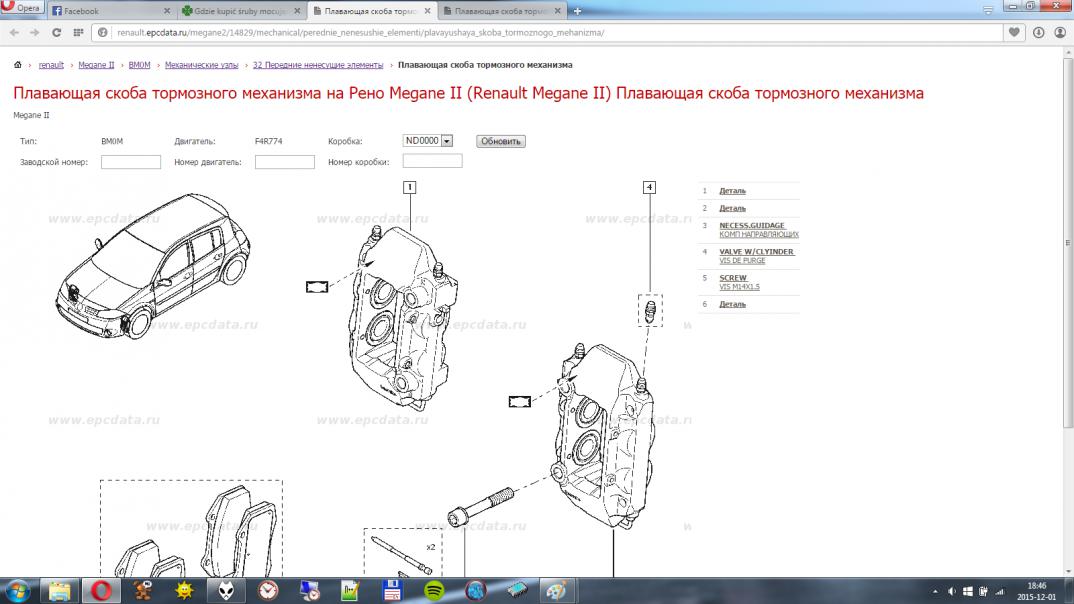Screen dimensions: 1074x604
Task: Focus the Заводской номер input field
Action: coord(131,162)
